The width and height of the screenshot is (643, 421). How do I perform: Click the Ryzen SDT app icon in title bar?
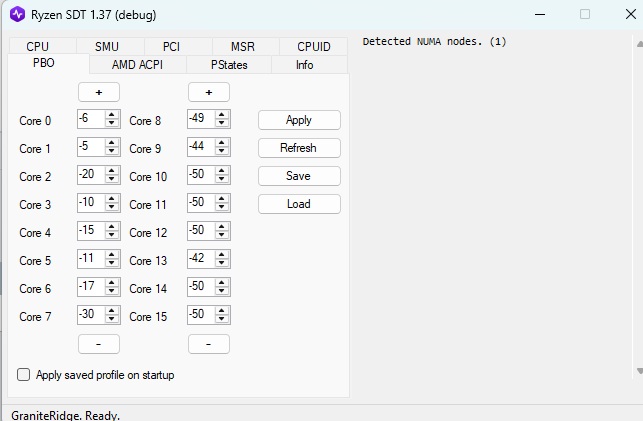pyautogui.click(x=19, y=15)
